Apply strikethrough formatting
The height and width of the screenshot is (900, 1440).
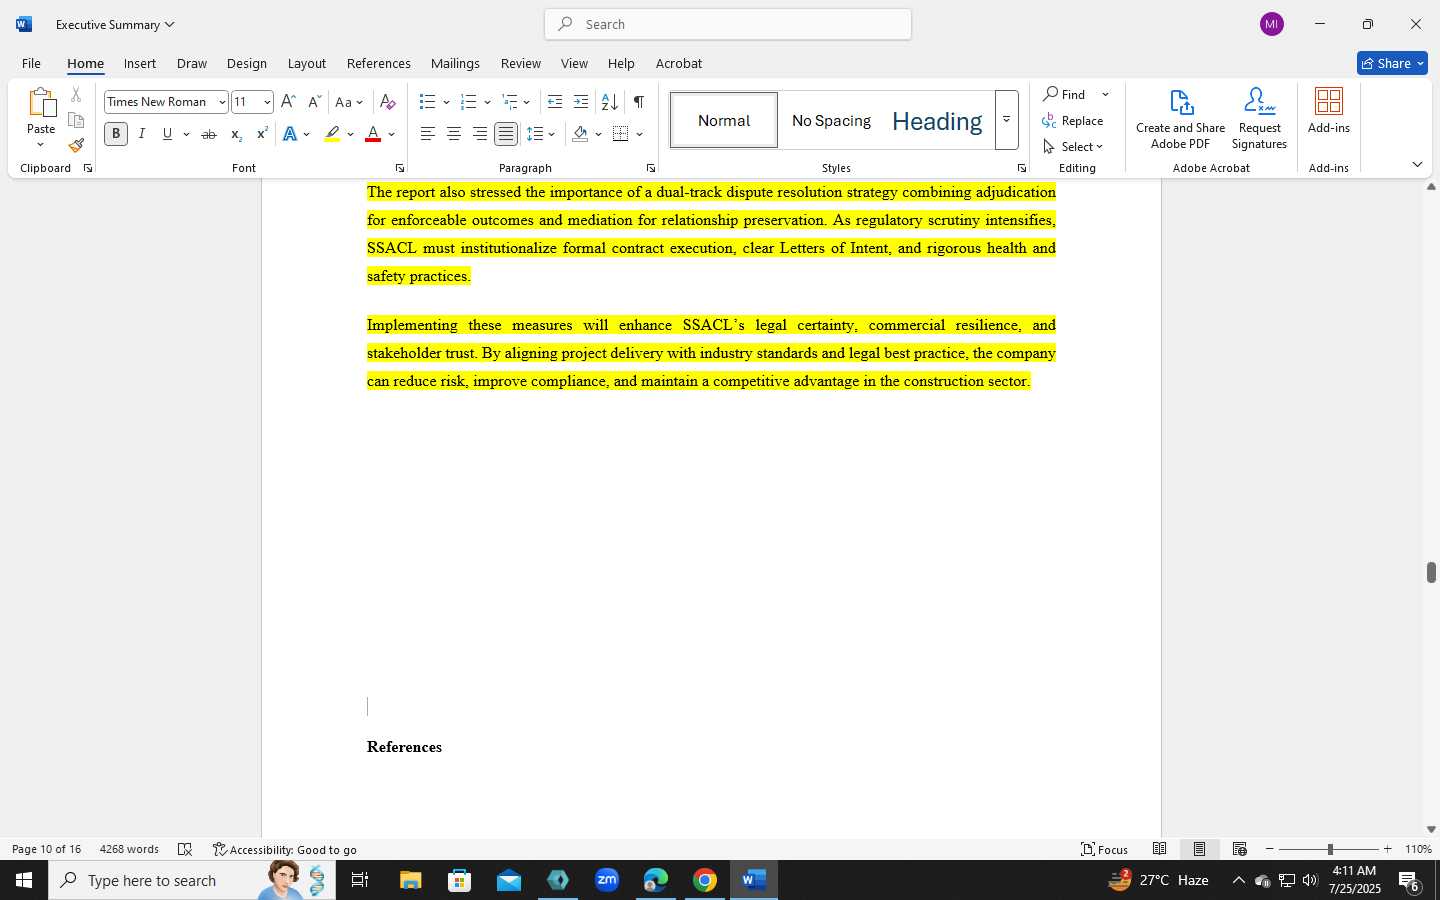click(208, 134)
